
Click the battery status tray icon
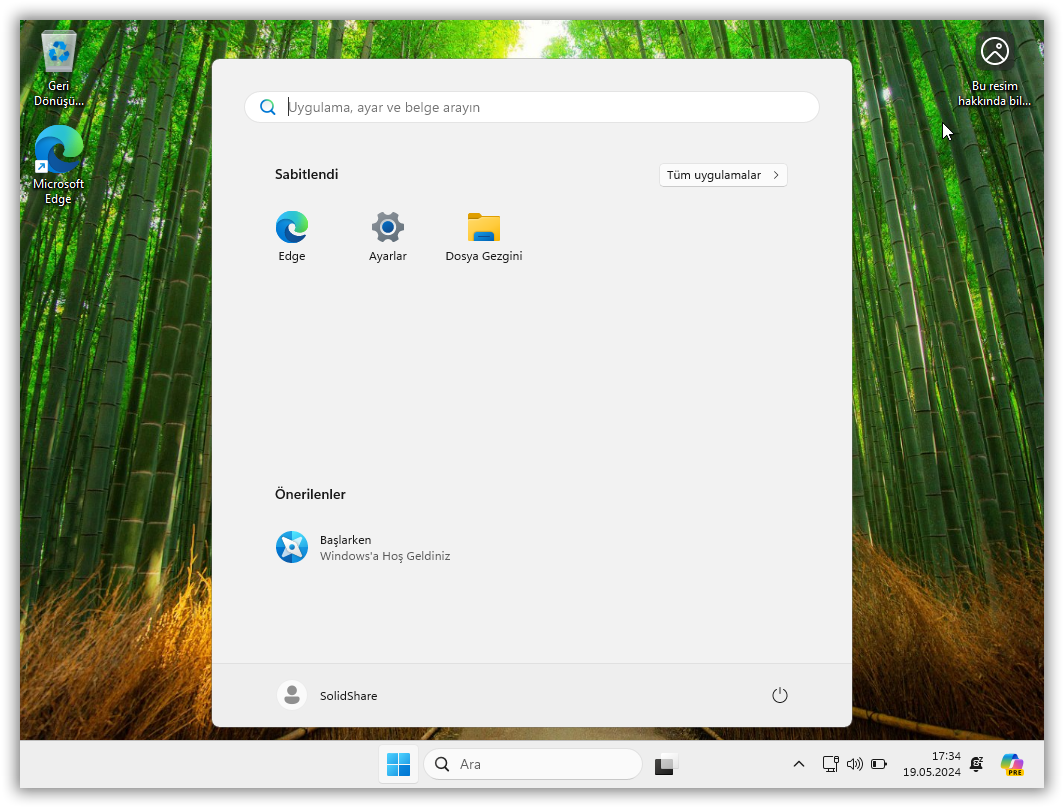tap(879, 764)
